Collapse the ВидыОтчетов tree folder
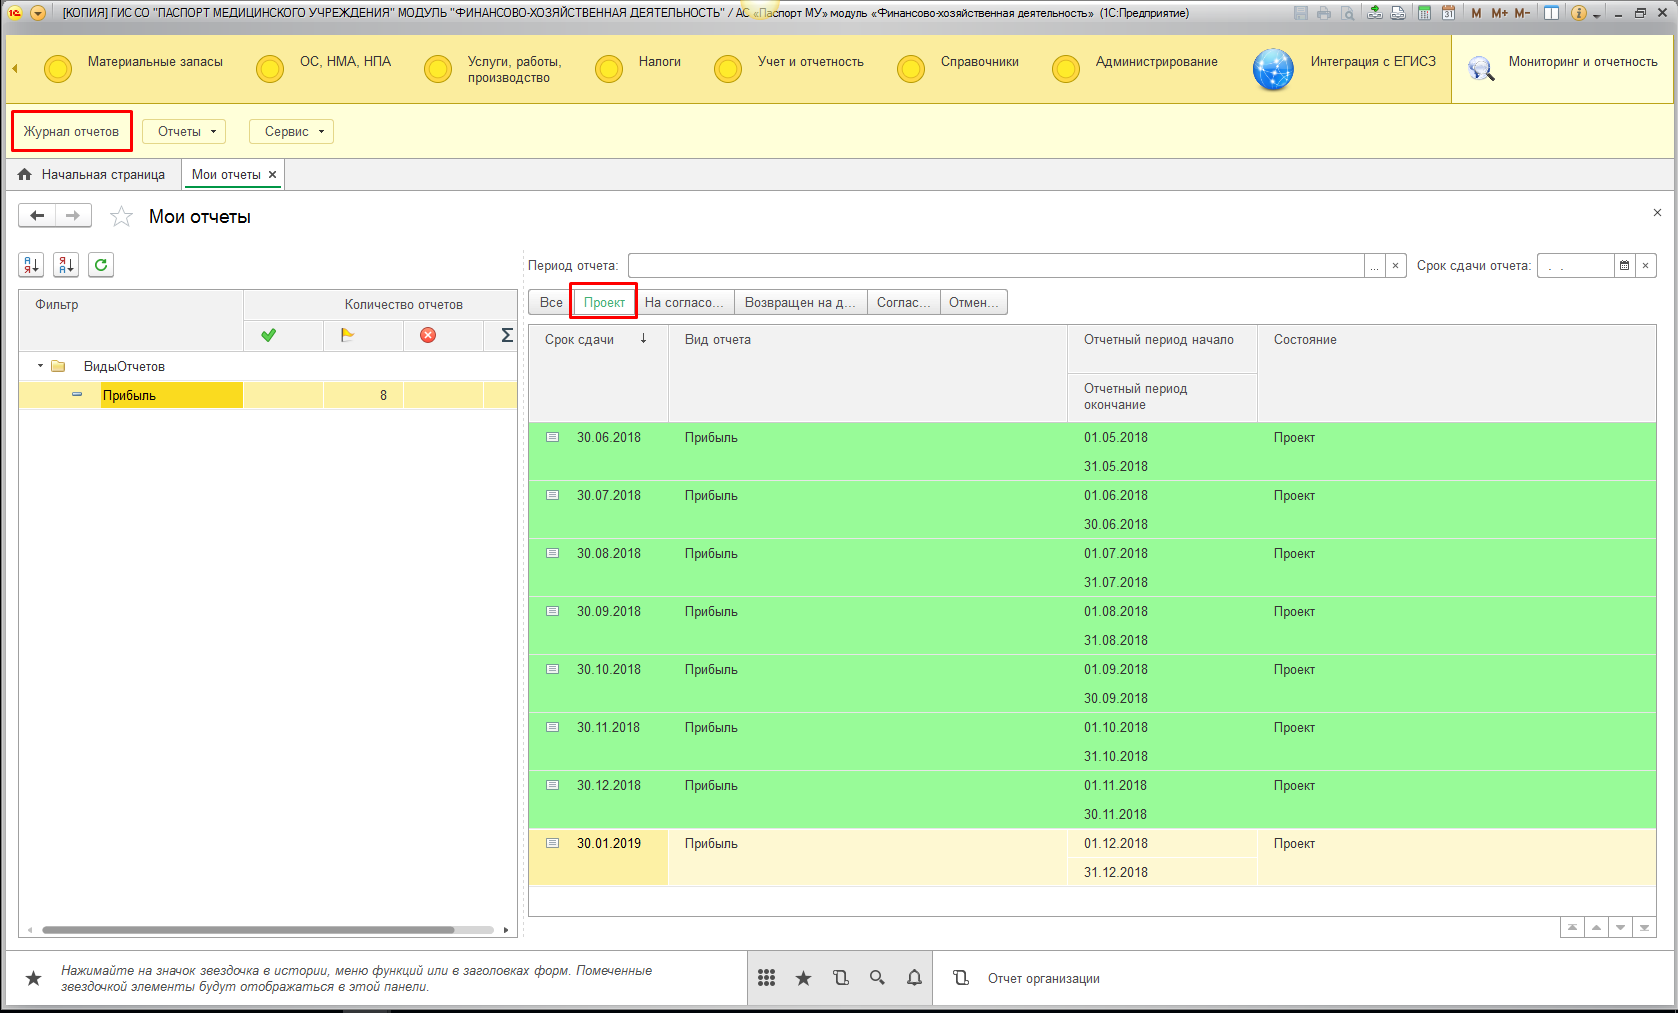 coord(41,366)
